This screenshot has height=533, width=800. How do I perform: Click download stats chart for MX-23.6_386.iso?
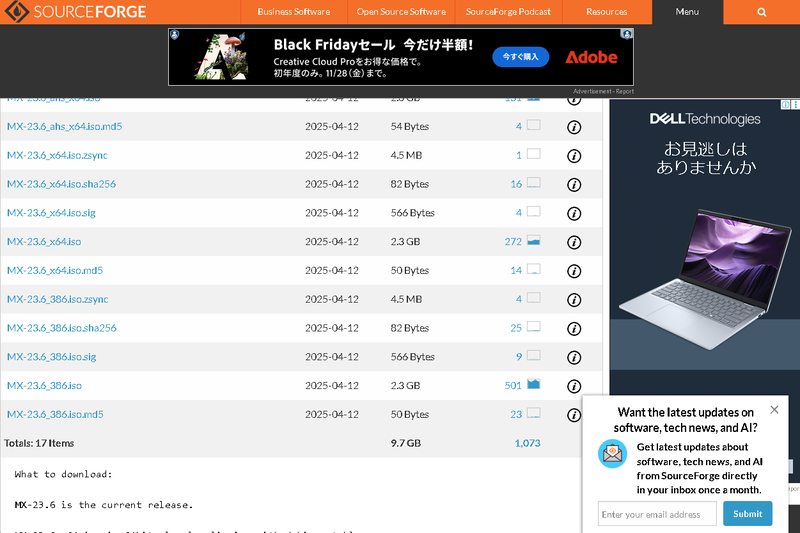tap(534, 384)
